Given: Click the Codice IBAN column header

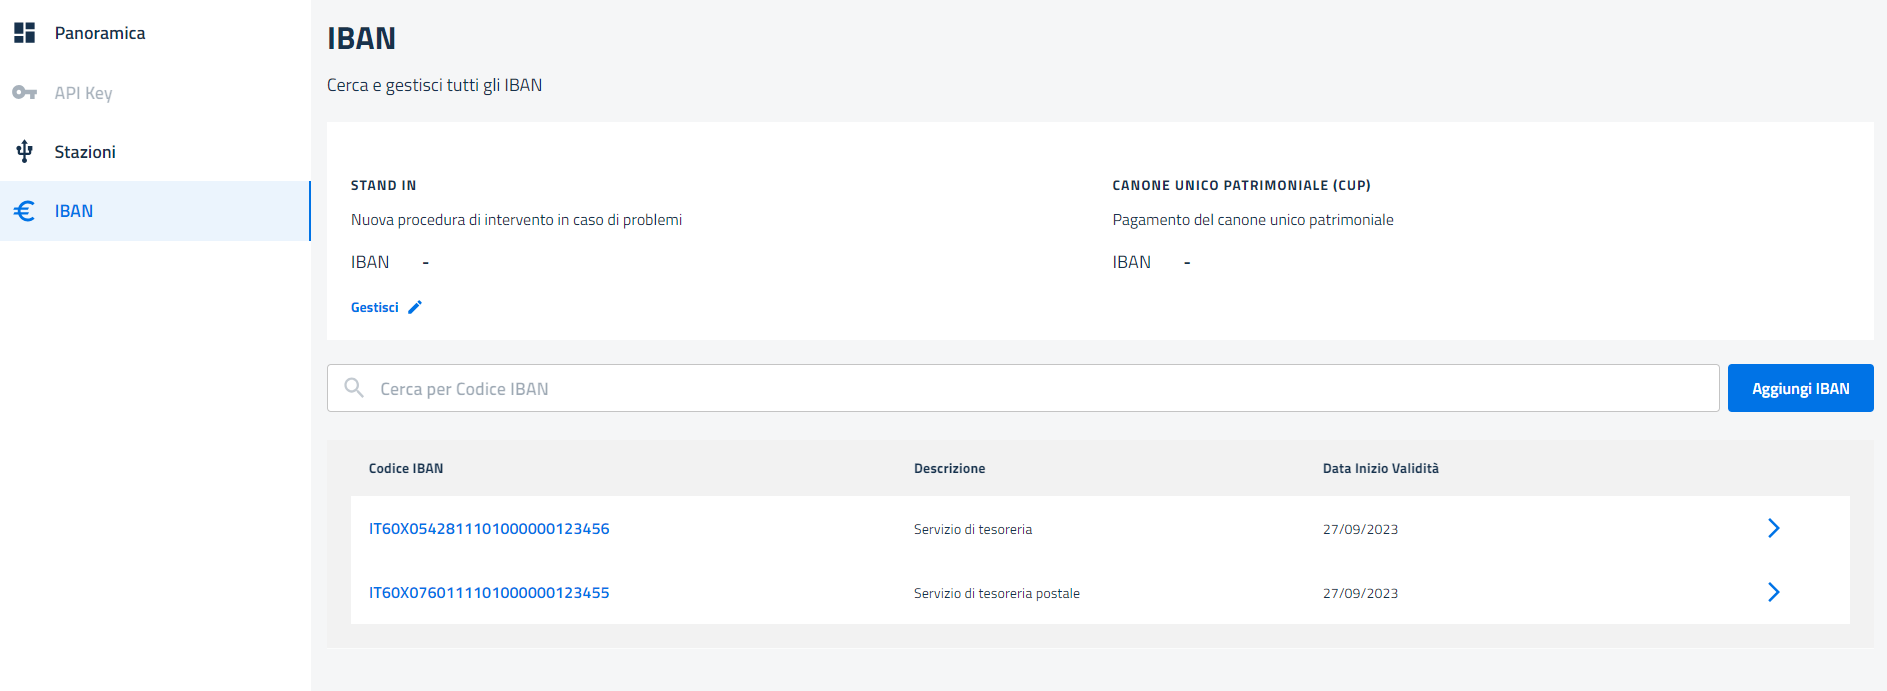Looking at the screenshot, I should [x=406, y=468].
